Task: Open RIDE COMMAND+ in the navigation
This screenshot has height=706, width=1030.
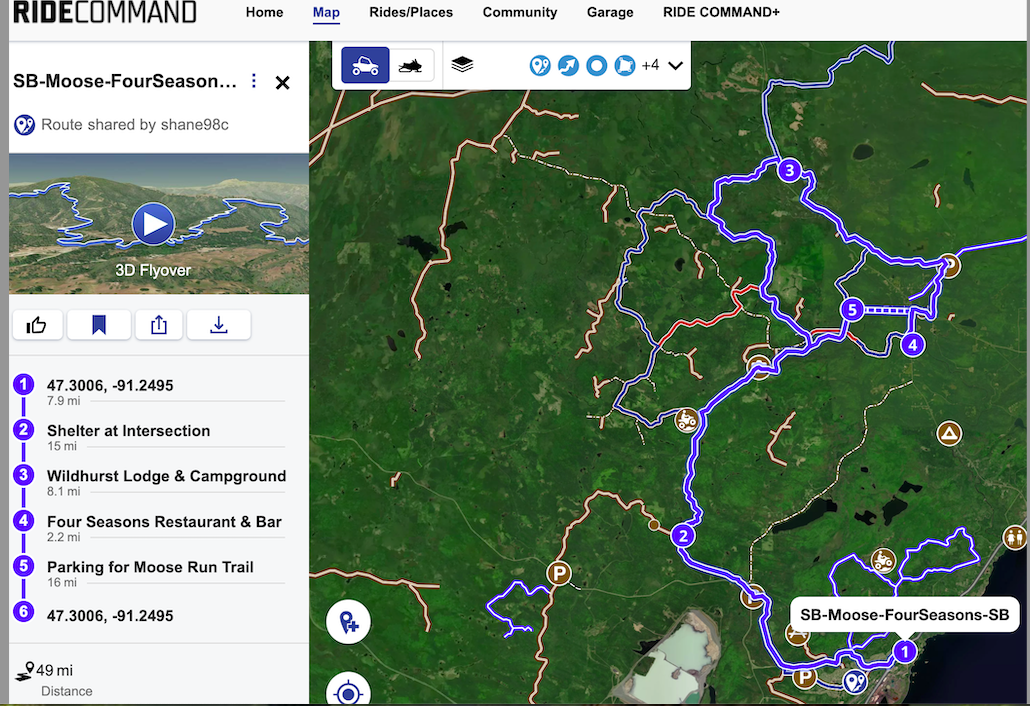Action: 721,12
